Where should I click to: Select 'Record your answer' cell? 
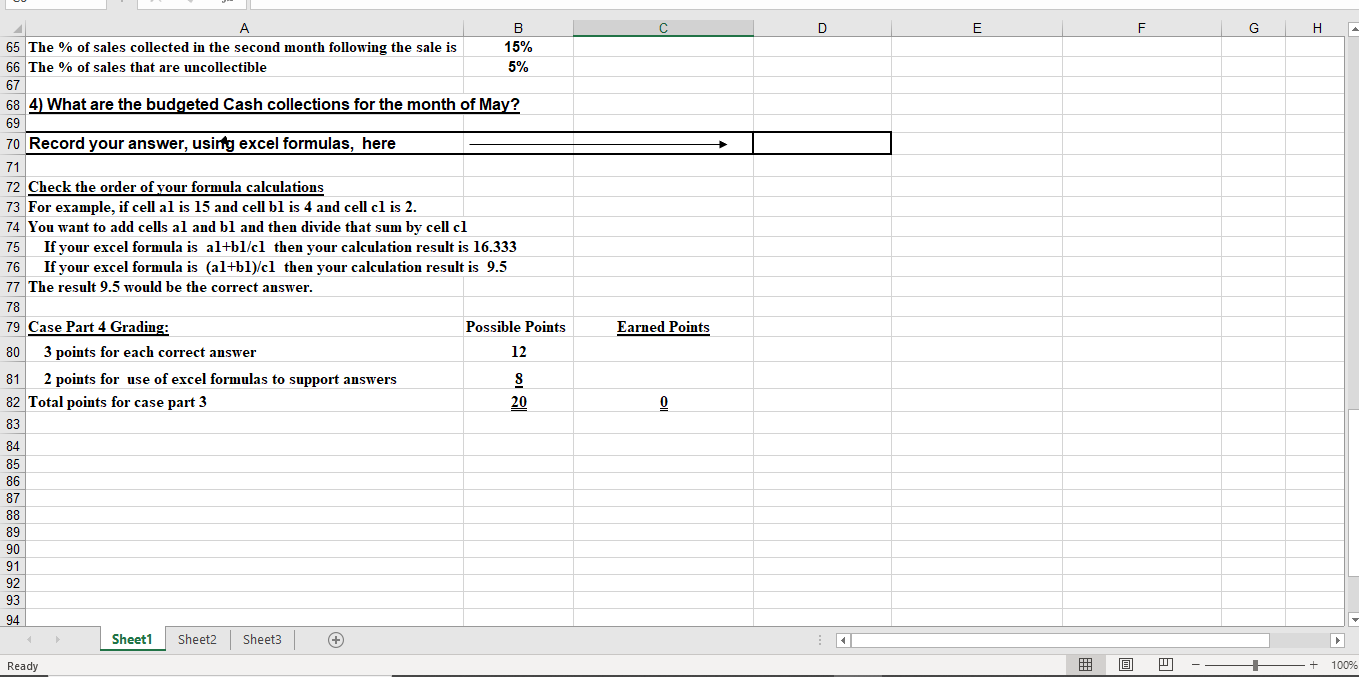[244, 144]
